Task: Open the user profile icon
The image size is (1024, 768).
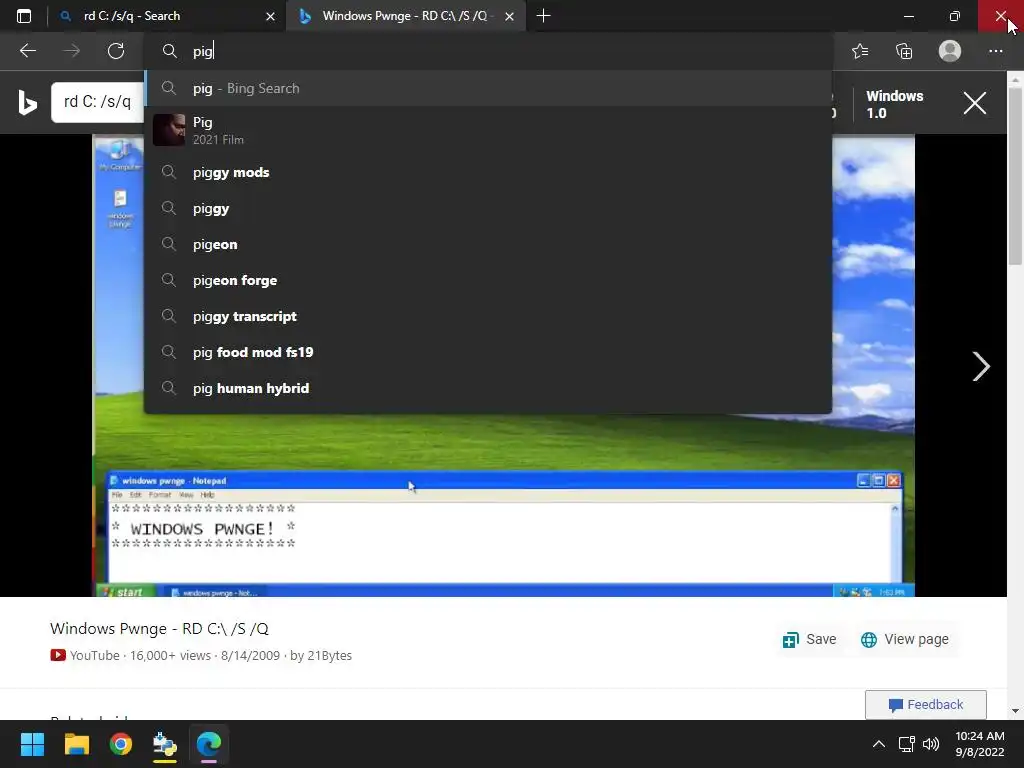Action: pyautogui.click(x=950, y=51)
